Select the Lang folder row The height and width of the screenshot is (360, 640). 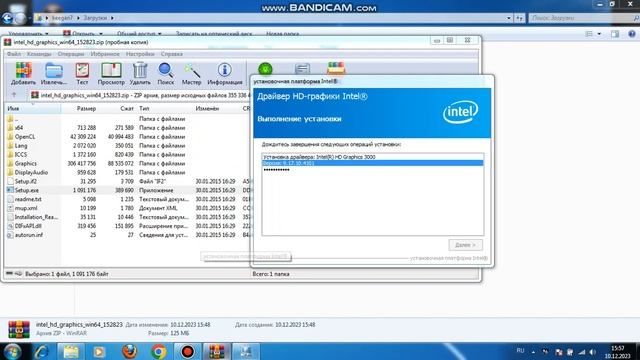coord(127,146)
